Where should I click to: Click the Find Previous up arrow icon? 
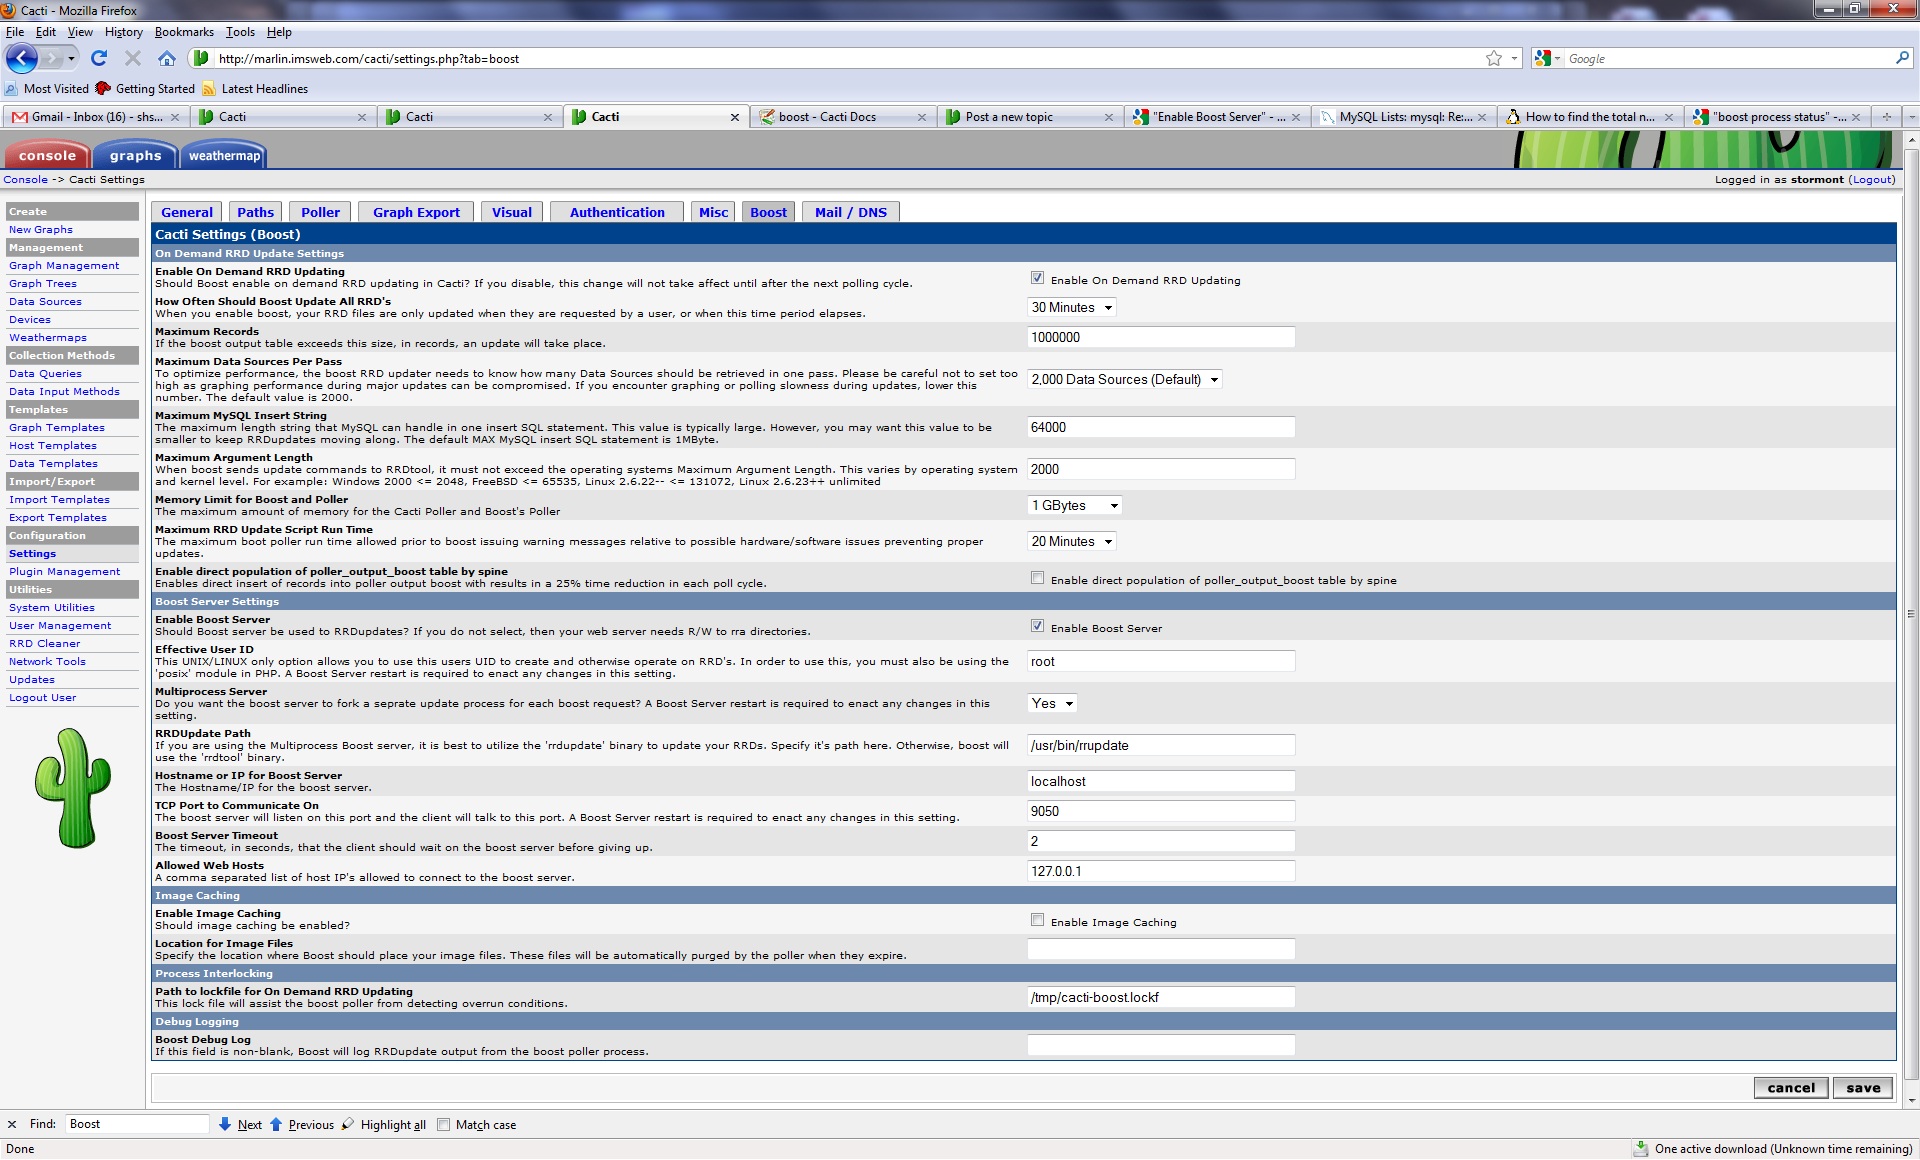[x=276, y=1124]
